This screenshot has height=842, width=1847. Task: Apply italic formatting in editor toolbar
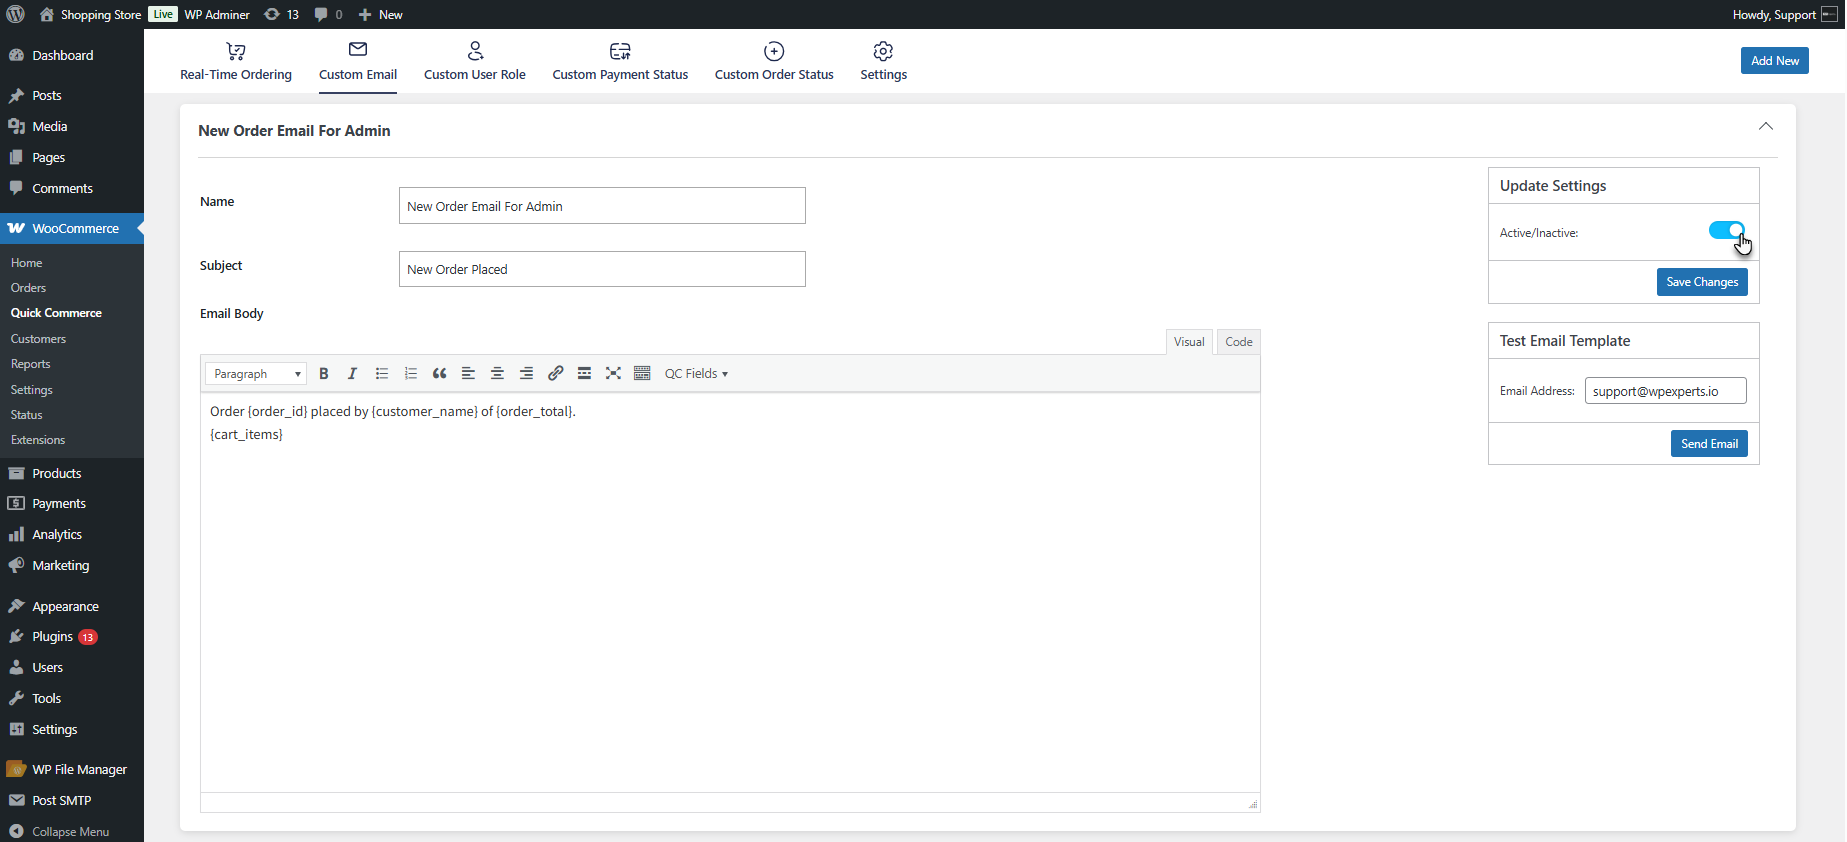pos(352,374)
